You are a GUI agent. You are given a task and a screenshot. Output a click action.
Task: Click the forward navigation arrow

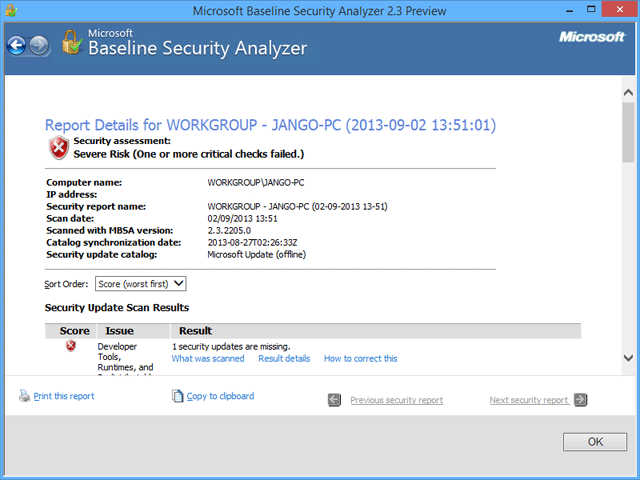pos(39,46)
